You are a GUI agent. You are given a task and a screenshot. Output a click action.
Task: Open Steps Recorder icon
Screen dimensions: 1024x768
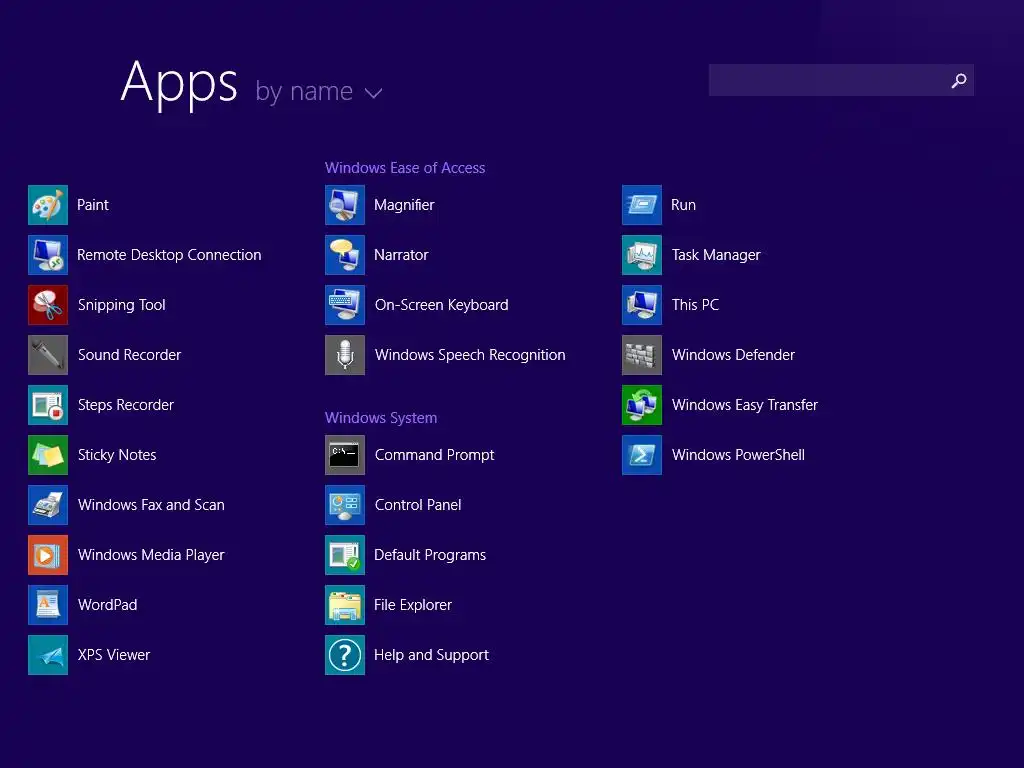[x=48, y=405]
